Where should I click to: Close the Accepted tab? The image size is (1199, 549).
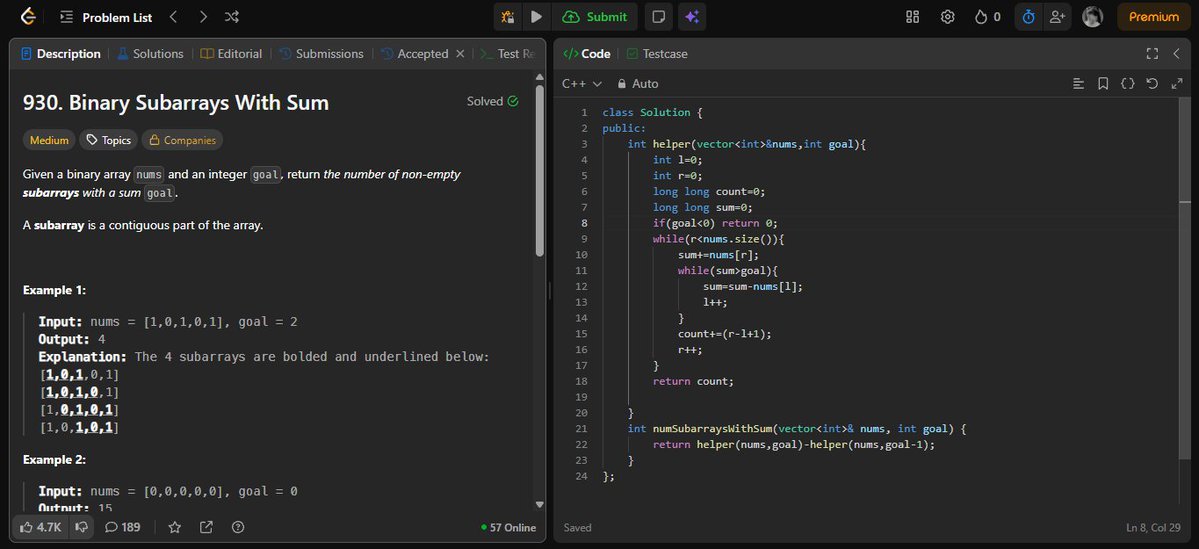[x=460, y=54]
